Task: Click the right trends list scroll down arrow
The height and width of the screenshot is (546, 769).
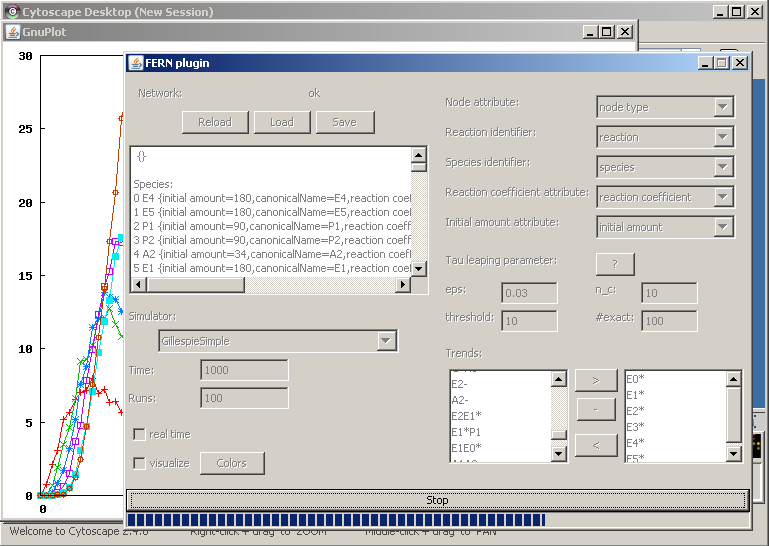Action: pos(733,454)
